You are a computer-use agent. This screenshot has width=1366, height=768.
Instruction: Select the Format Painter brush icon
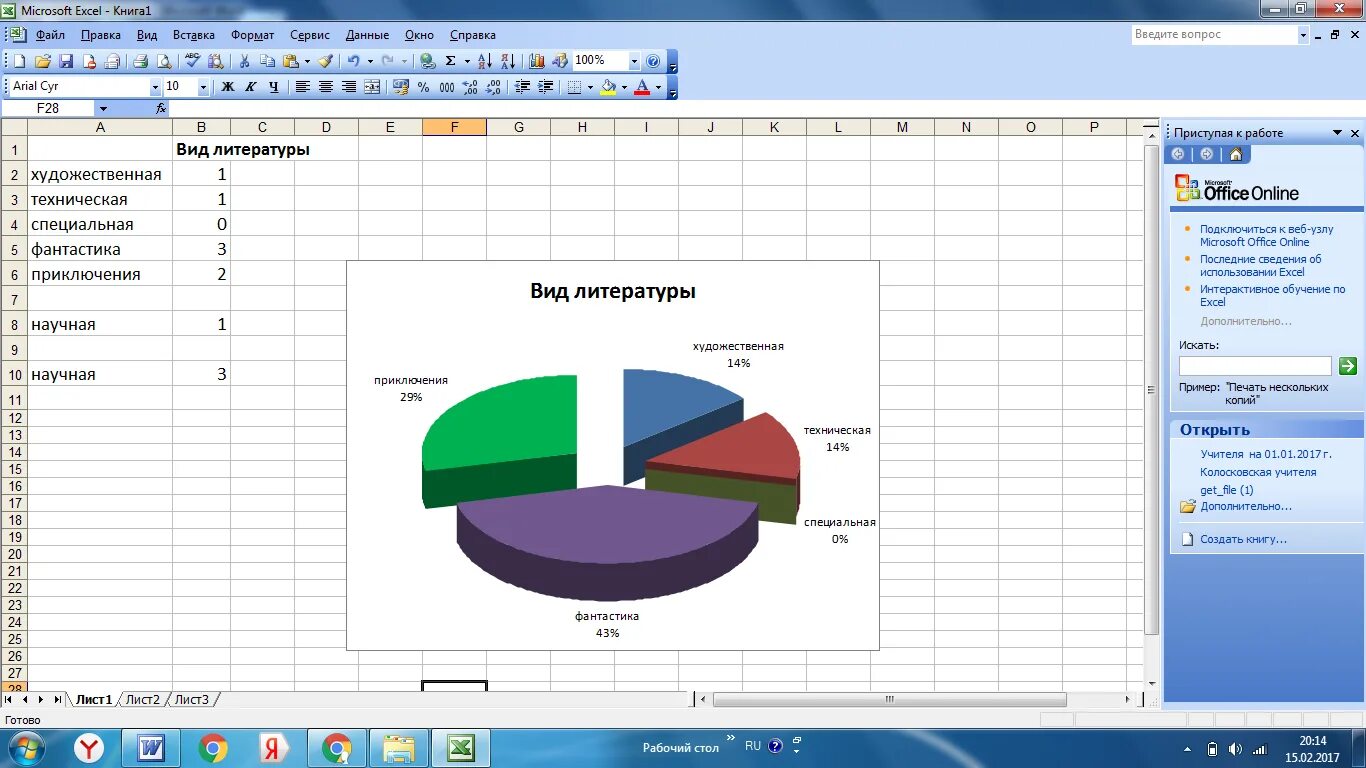(326, 61)
